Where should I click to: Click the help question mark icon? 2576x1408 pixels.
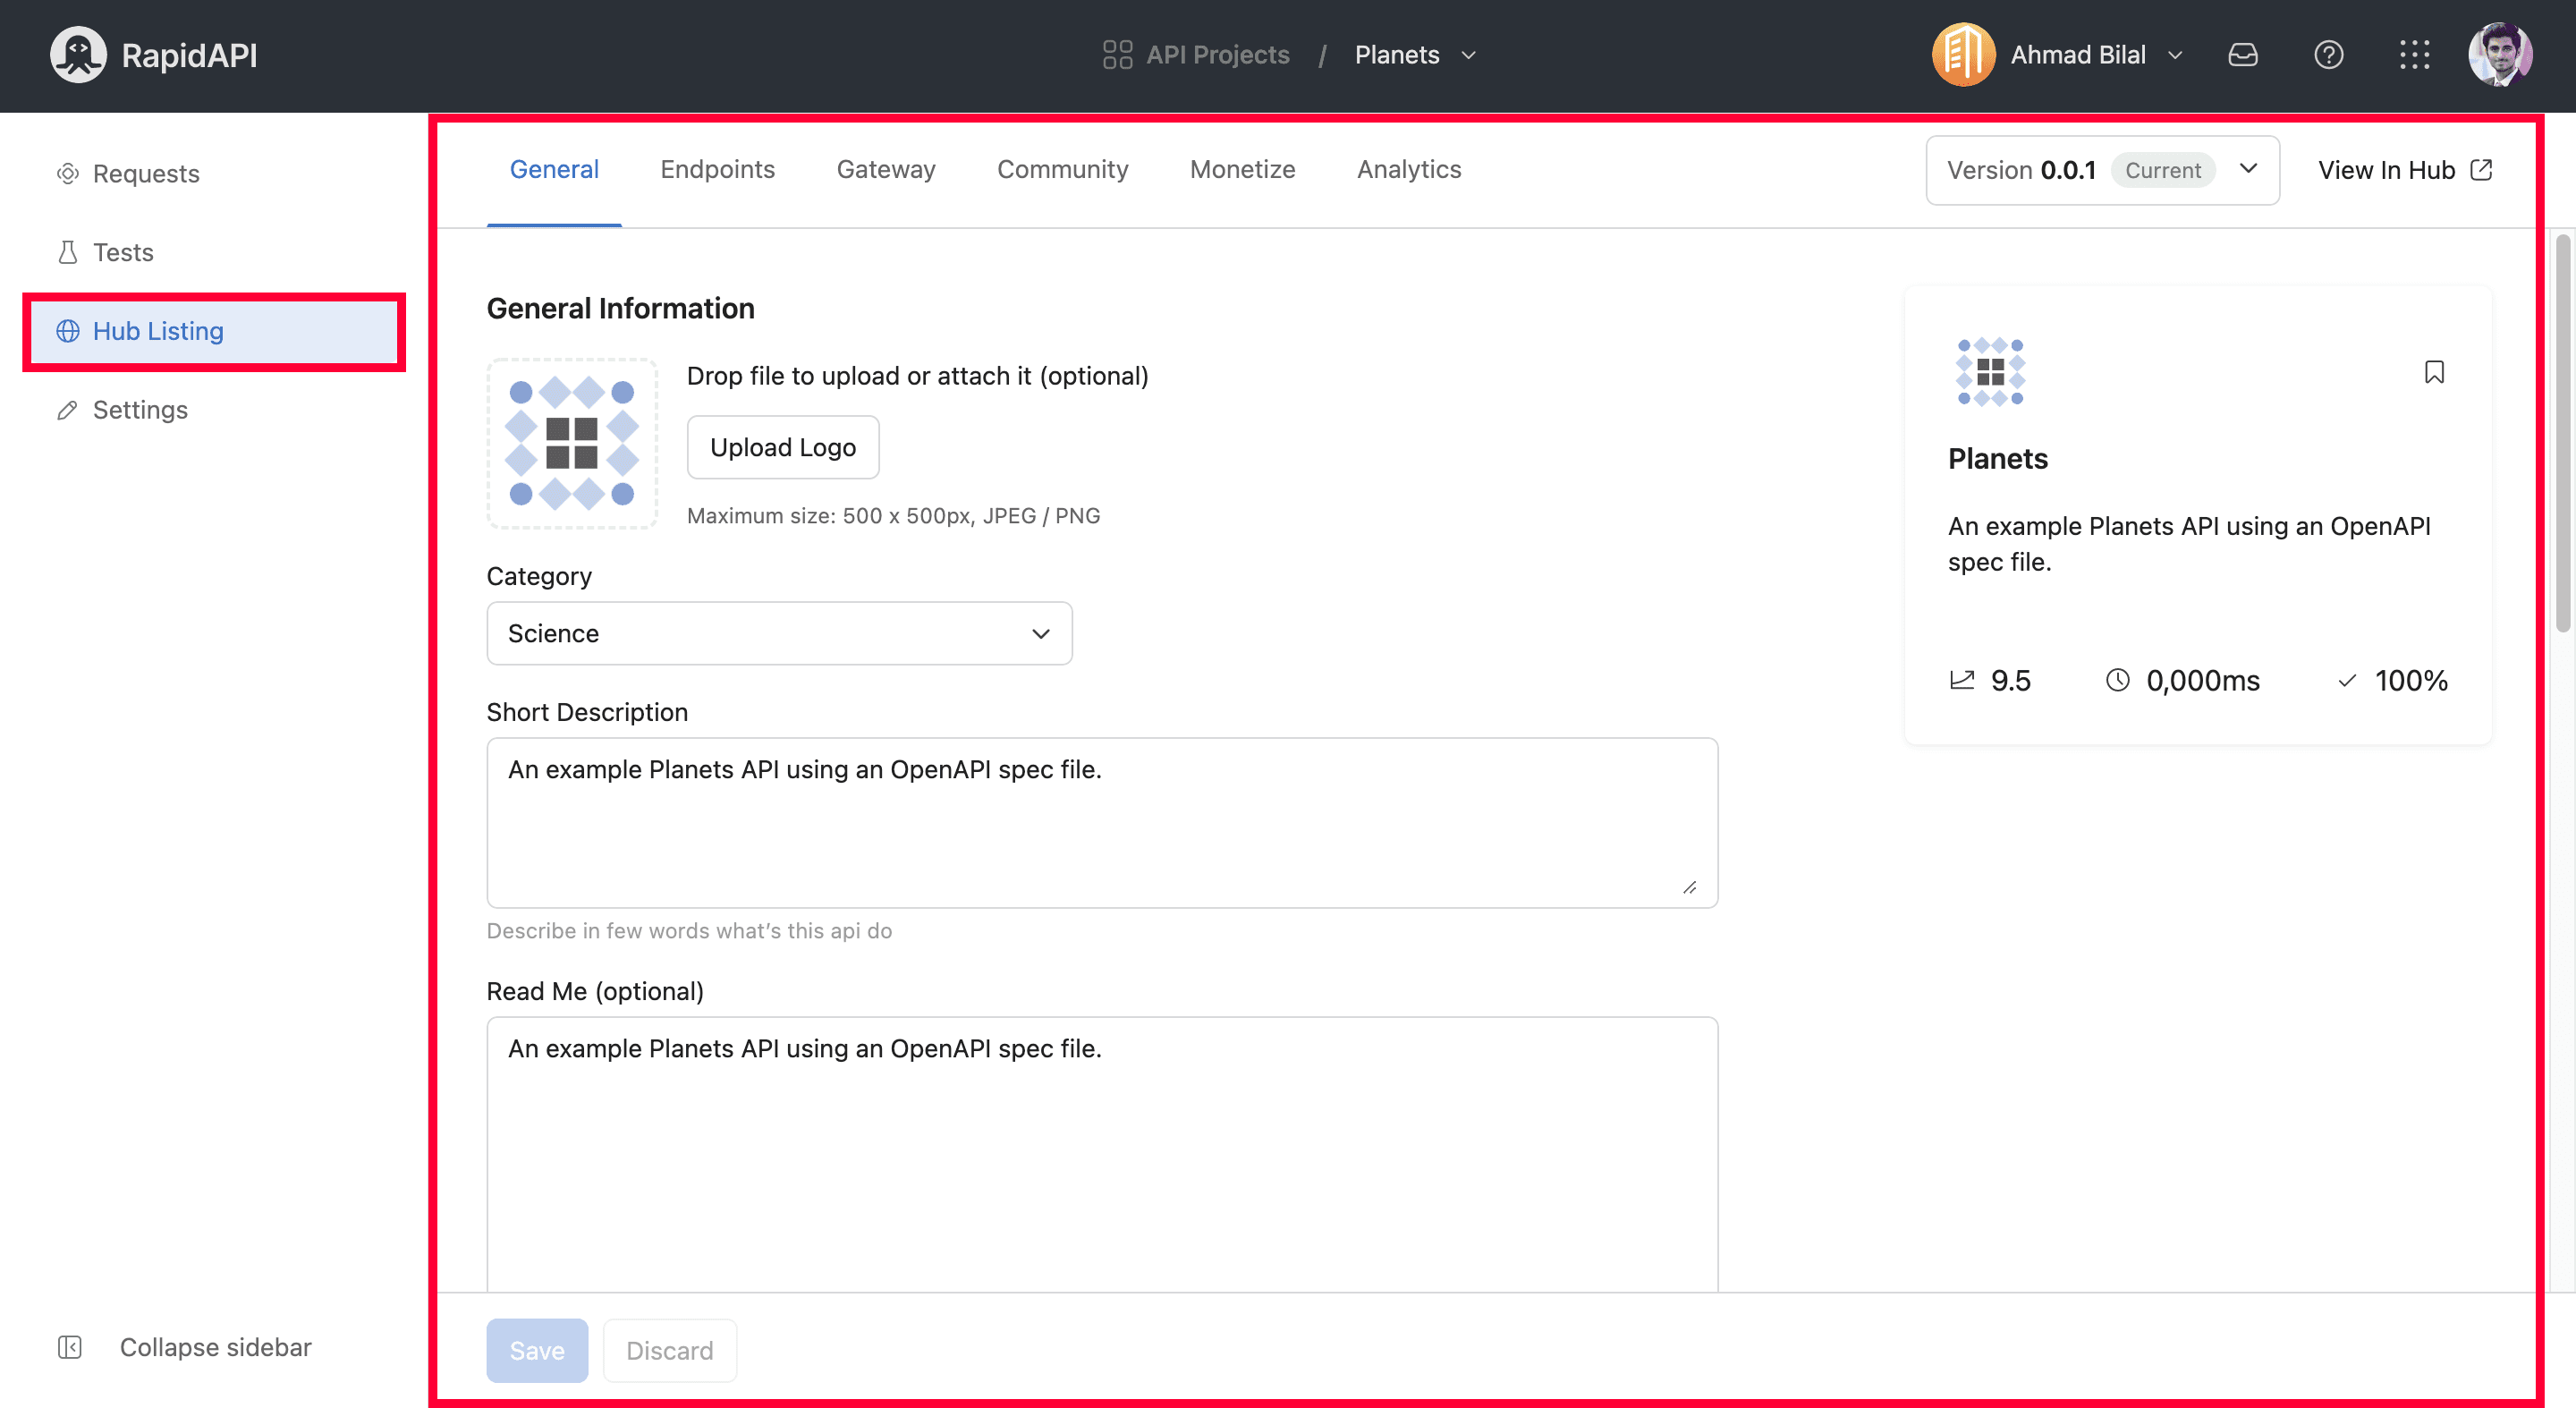click(2328, 54)
